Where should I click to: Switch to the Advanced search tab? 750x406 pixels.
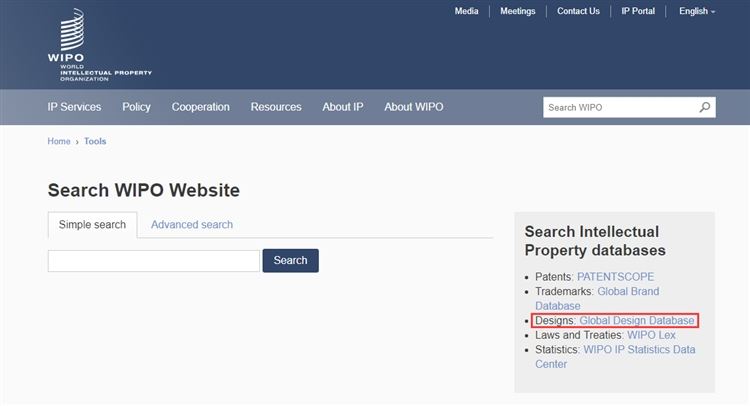[x=192, y=225]
